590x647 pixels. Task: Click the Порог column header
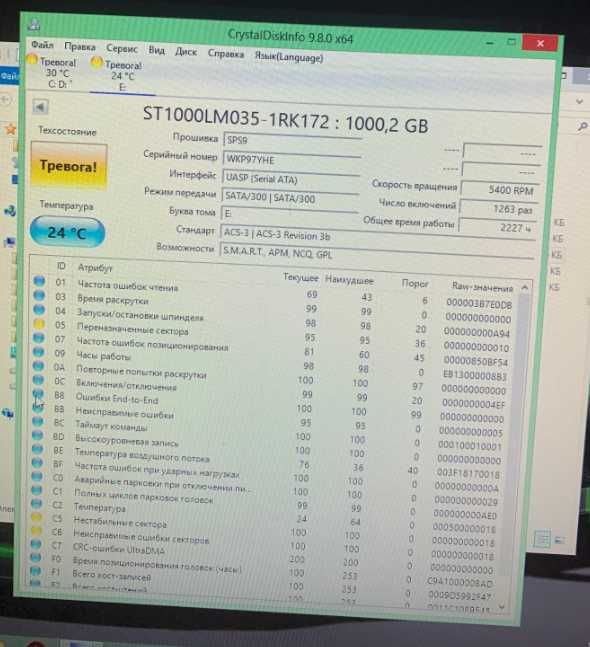point(415,283)
